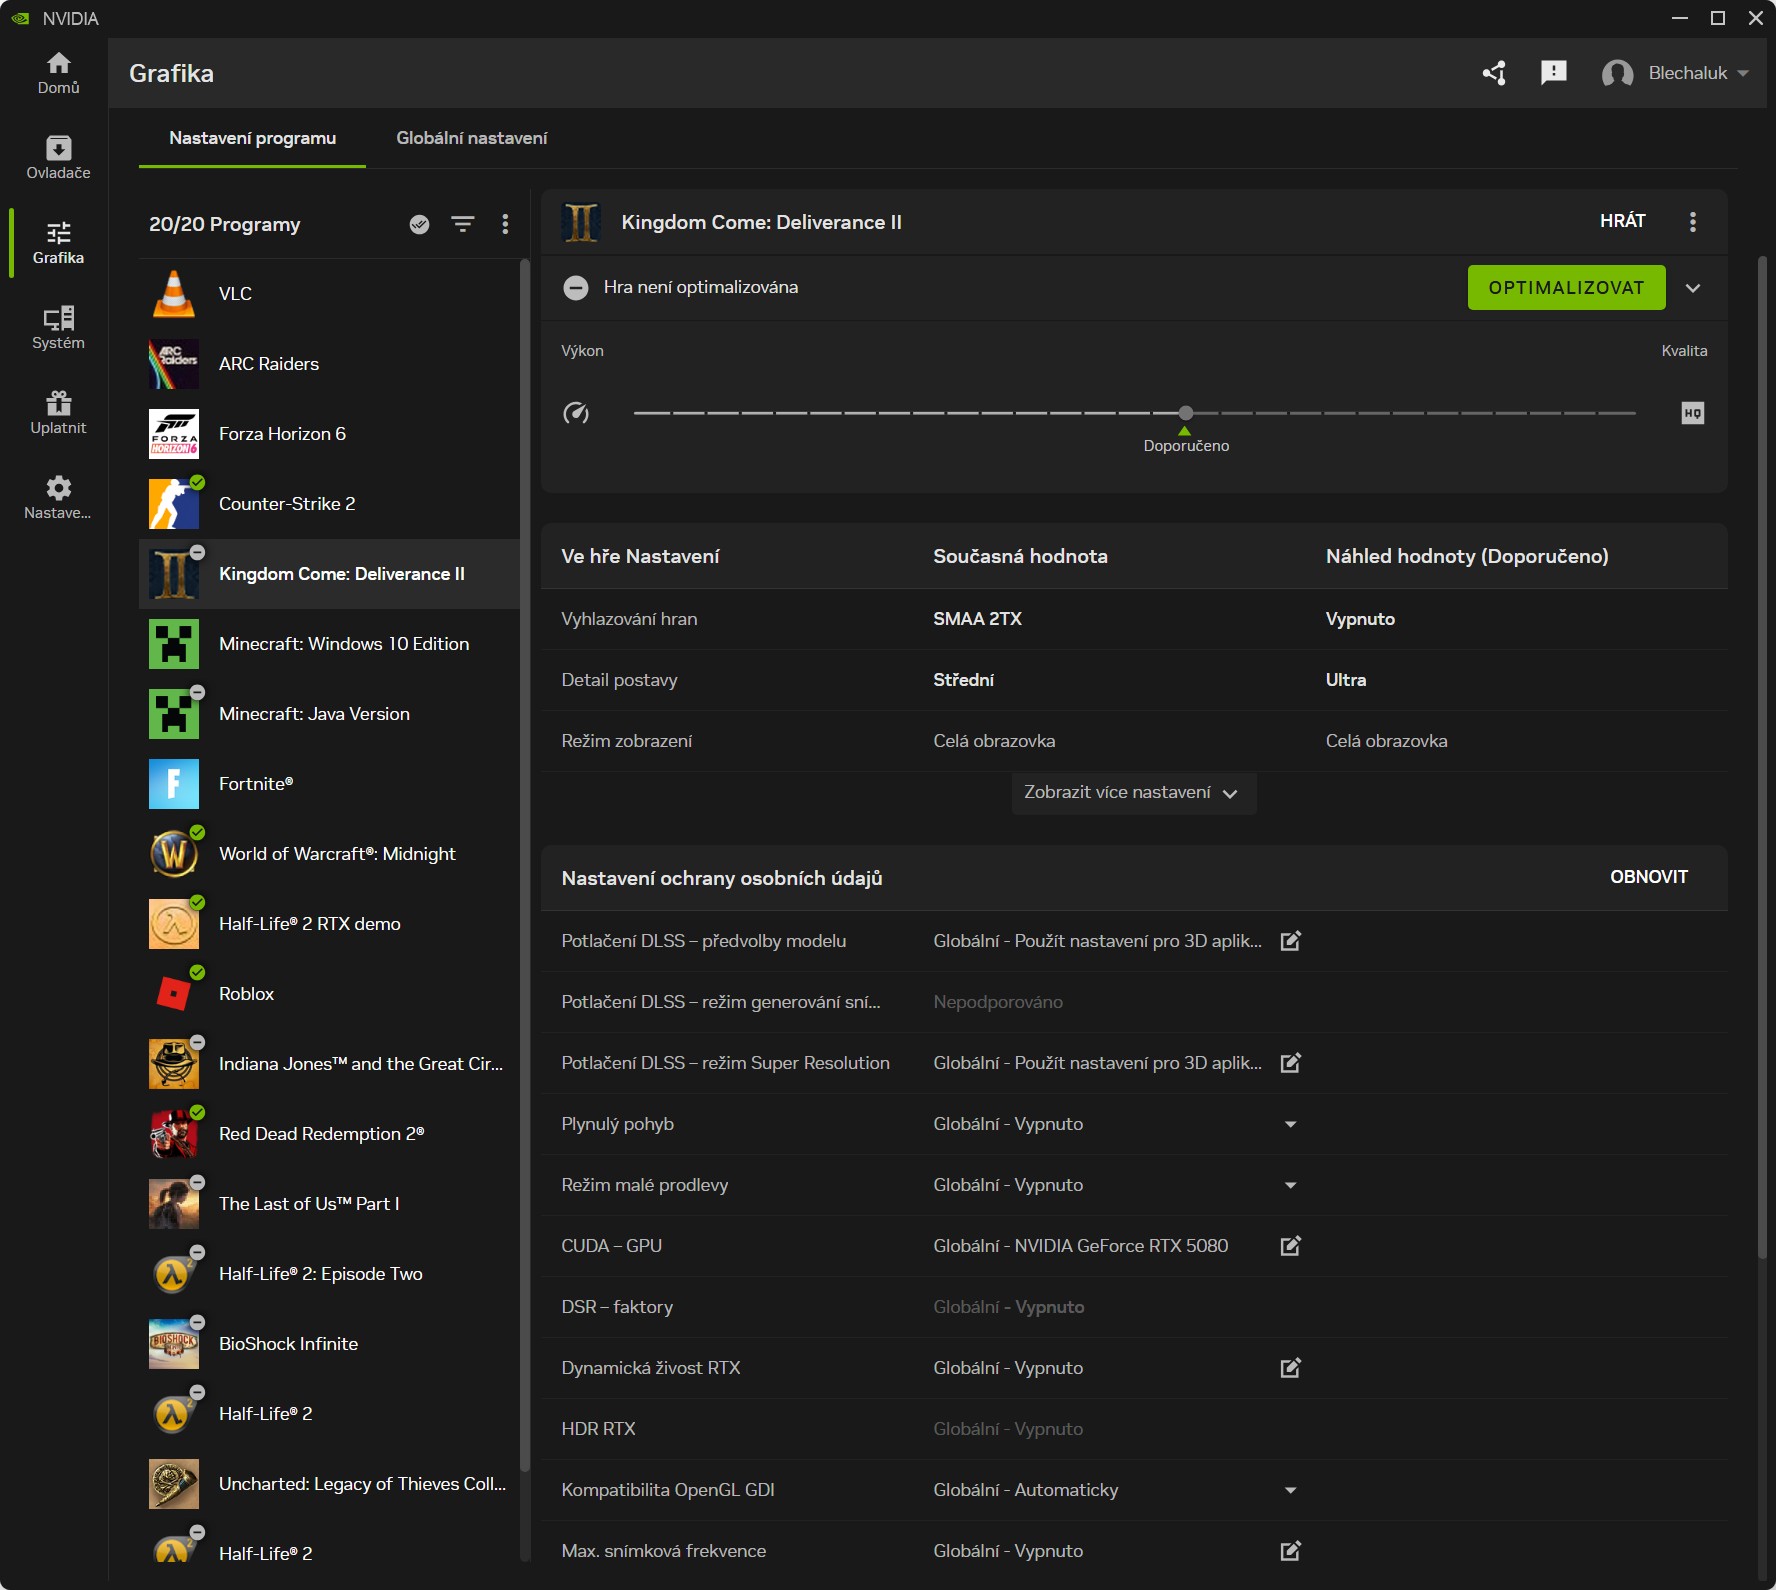Edit Potlačení DLSS Super Resolution setting
Viewport: 1776px width, 1590px height.
tap(1291, 1063)
